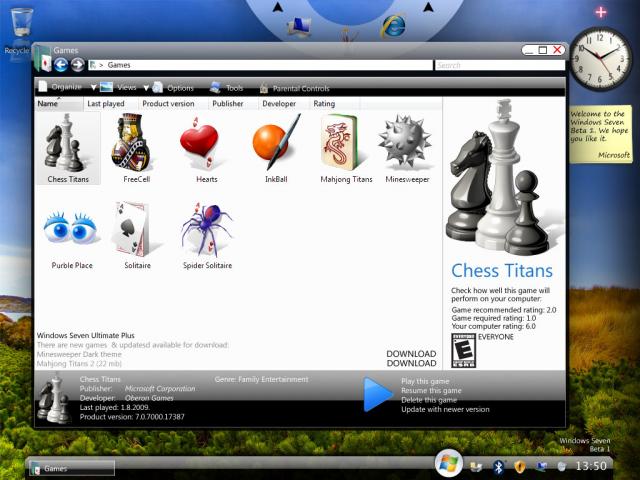Click the Chess Titans blue heading
Image resolution: width=640 pixels, height=480 pixels.
(x=502, y=271)
